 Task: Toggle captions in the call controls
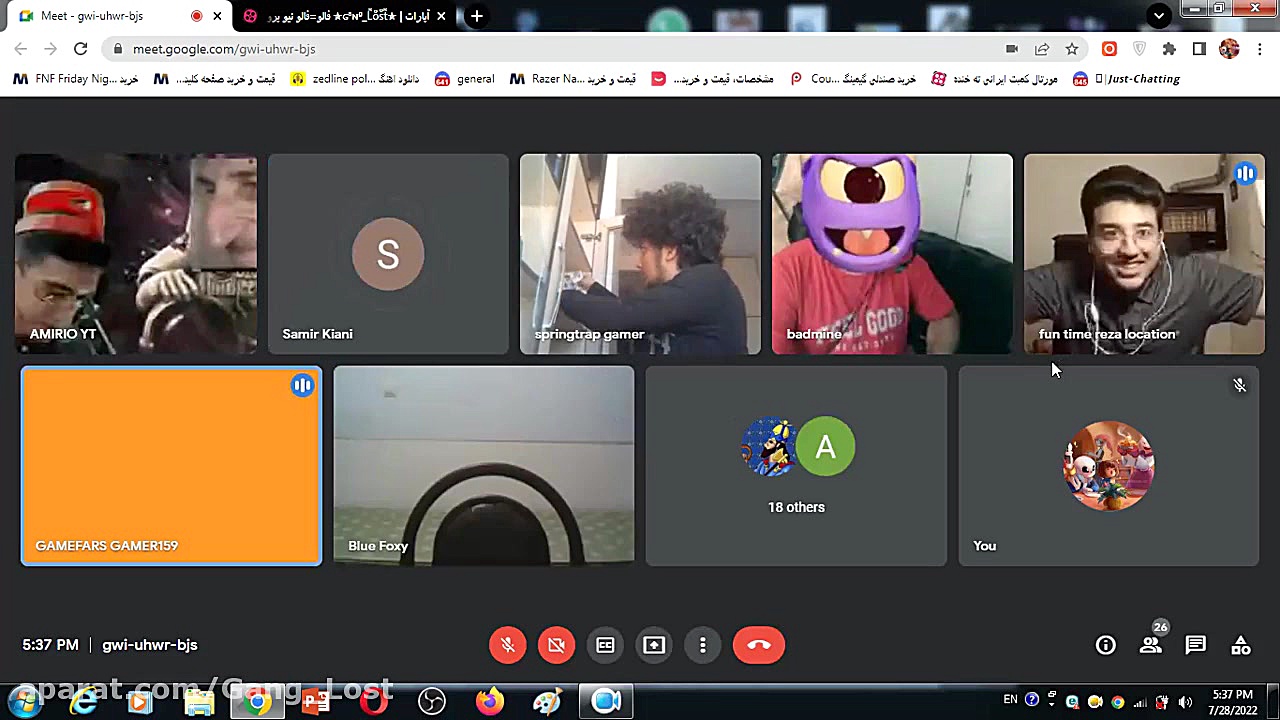pos(605,645)
